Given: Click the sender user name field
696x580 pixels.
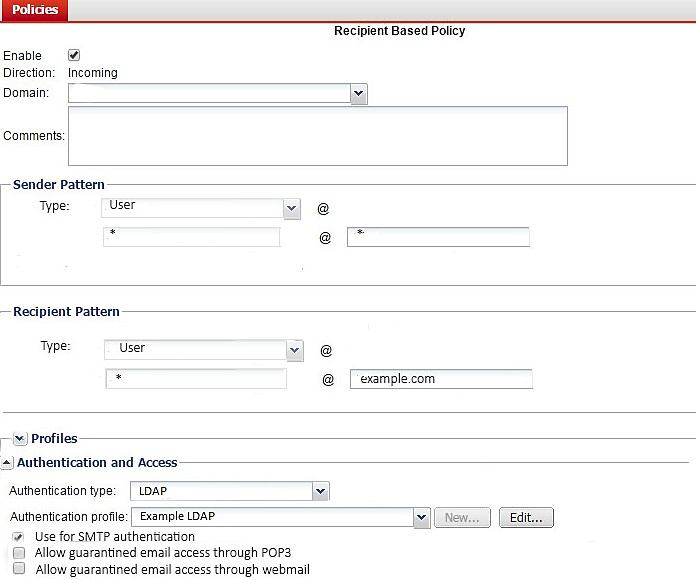Looking at the screenshot, I should pos(192,237).
